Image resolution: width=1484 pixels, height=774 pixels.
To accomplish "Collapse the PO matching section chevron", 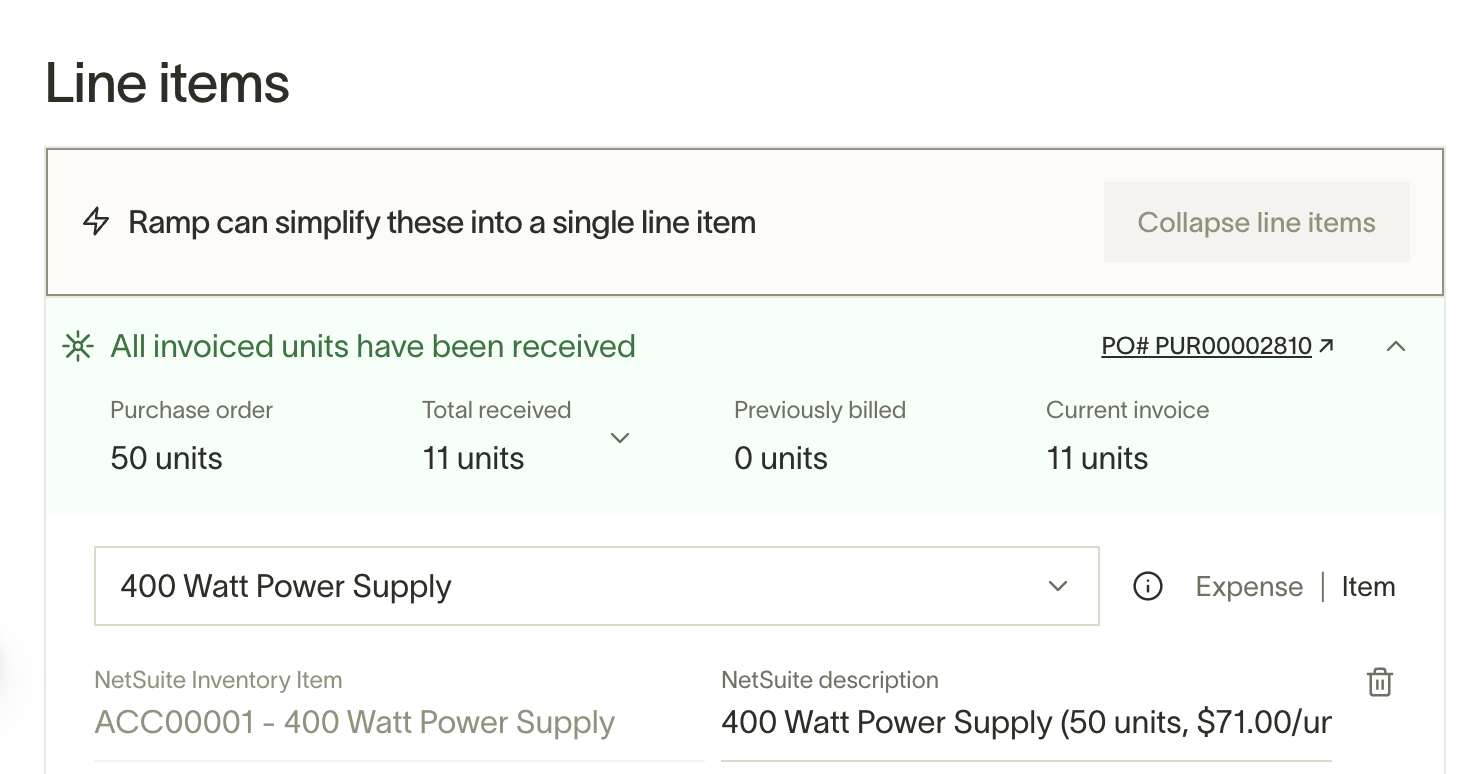I will [x=1396, y=346].
